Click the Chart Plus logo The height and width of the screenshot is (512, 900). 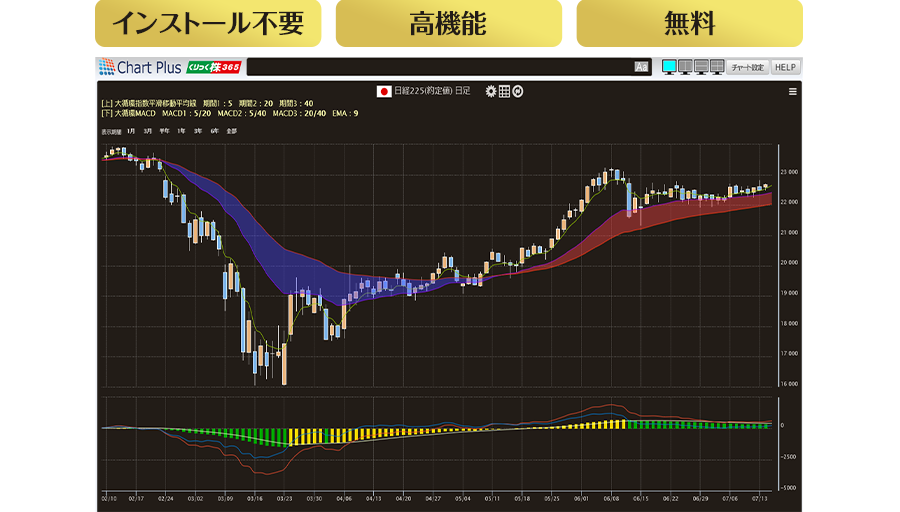coord(140,67)
